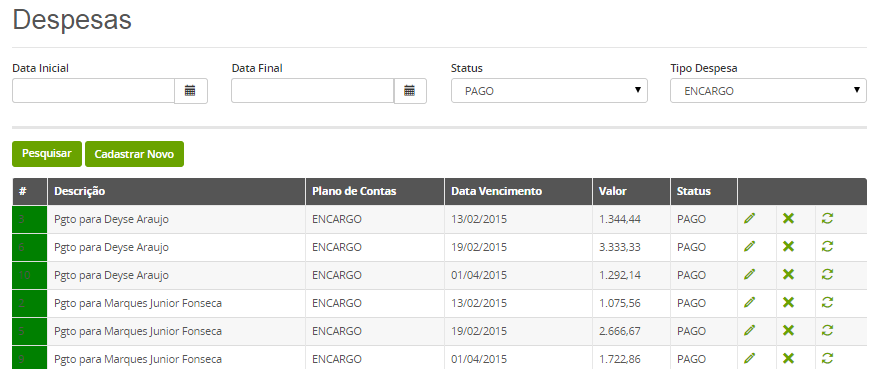Delete the 1.344,44 payment row
The width and height of the screenshot is (889, 369).
[x=788, y=219]
